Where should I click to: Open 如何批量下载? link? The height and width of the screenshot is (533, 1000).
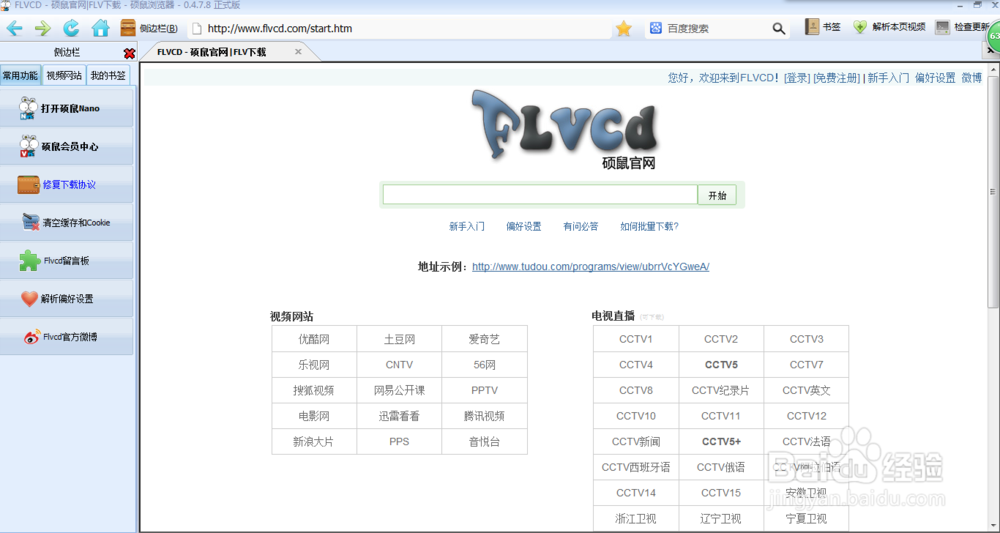pos(649,226)
